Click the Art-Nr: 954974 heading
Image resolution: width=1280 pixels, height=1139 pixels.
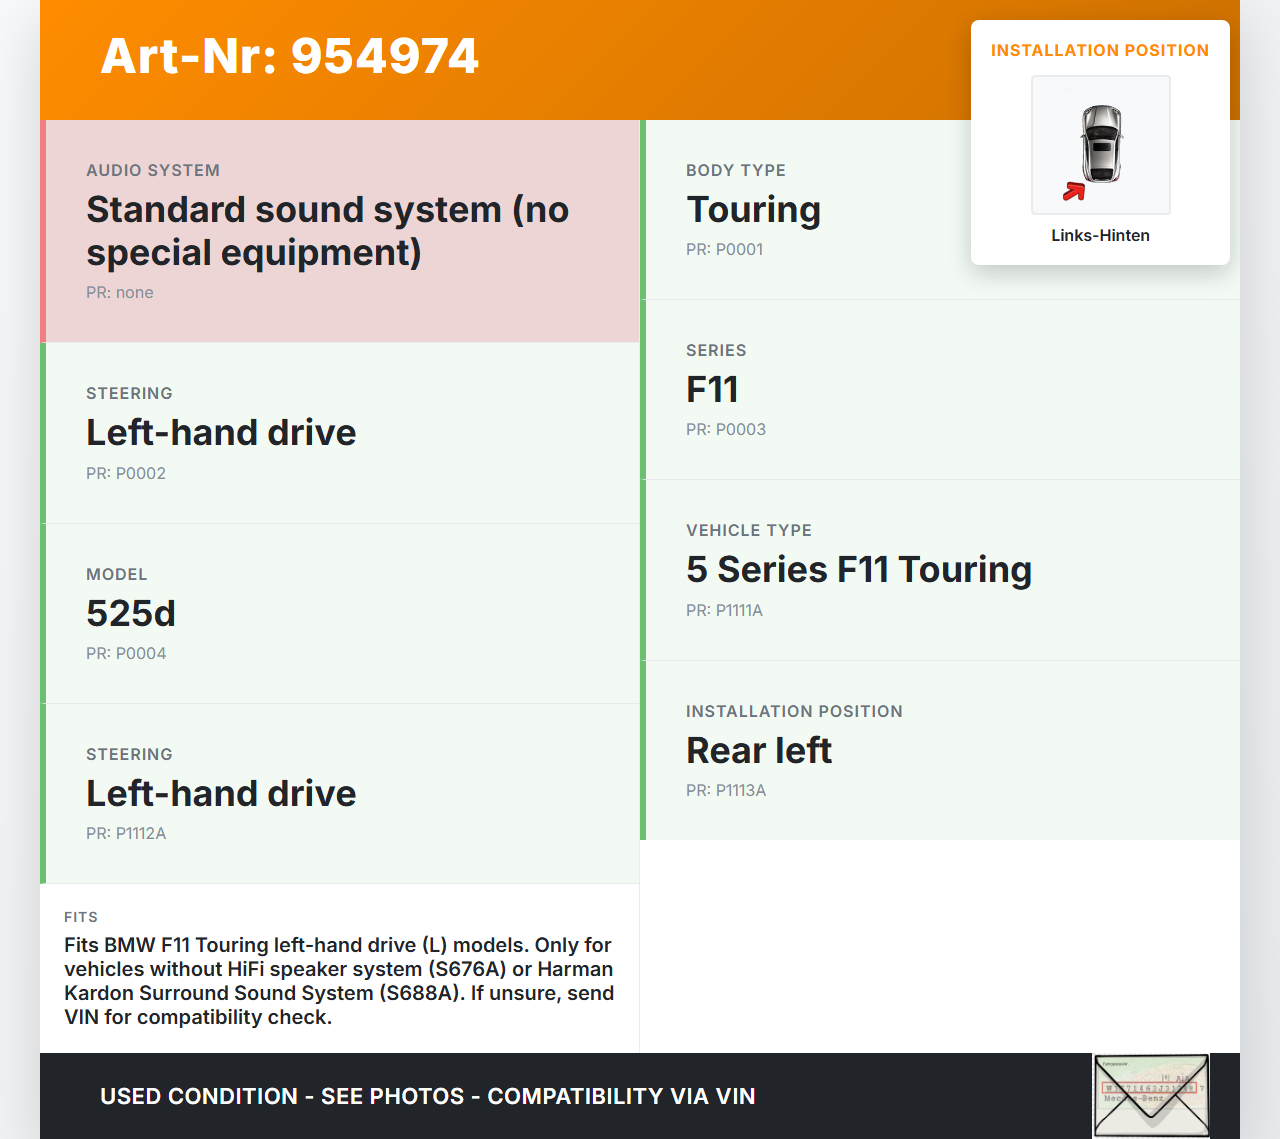[x=290, y=56]
